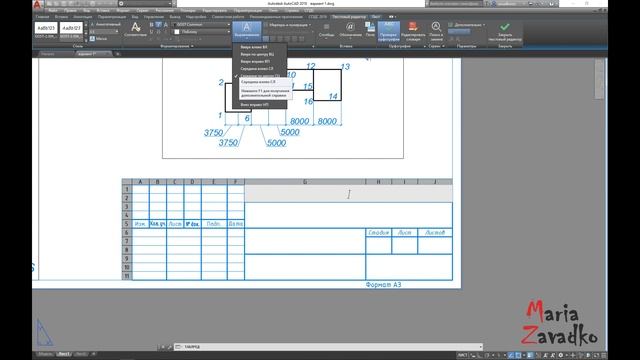Click the new drawing tab plus button
Image resolution: width=640 pixels, height=360 pixels.
(118, 53)
